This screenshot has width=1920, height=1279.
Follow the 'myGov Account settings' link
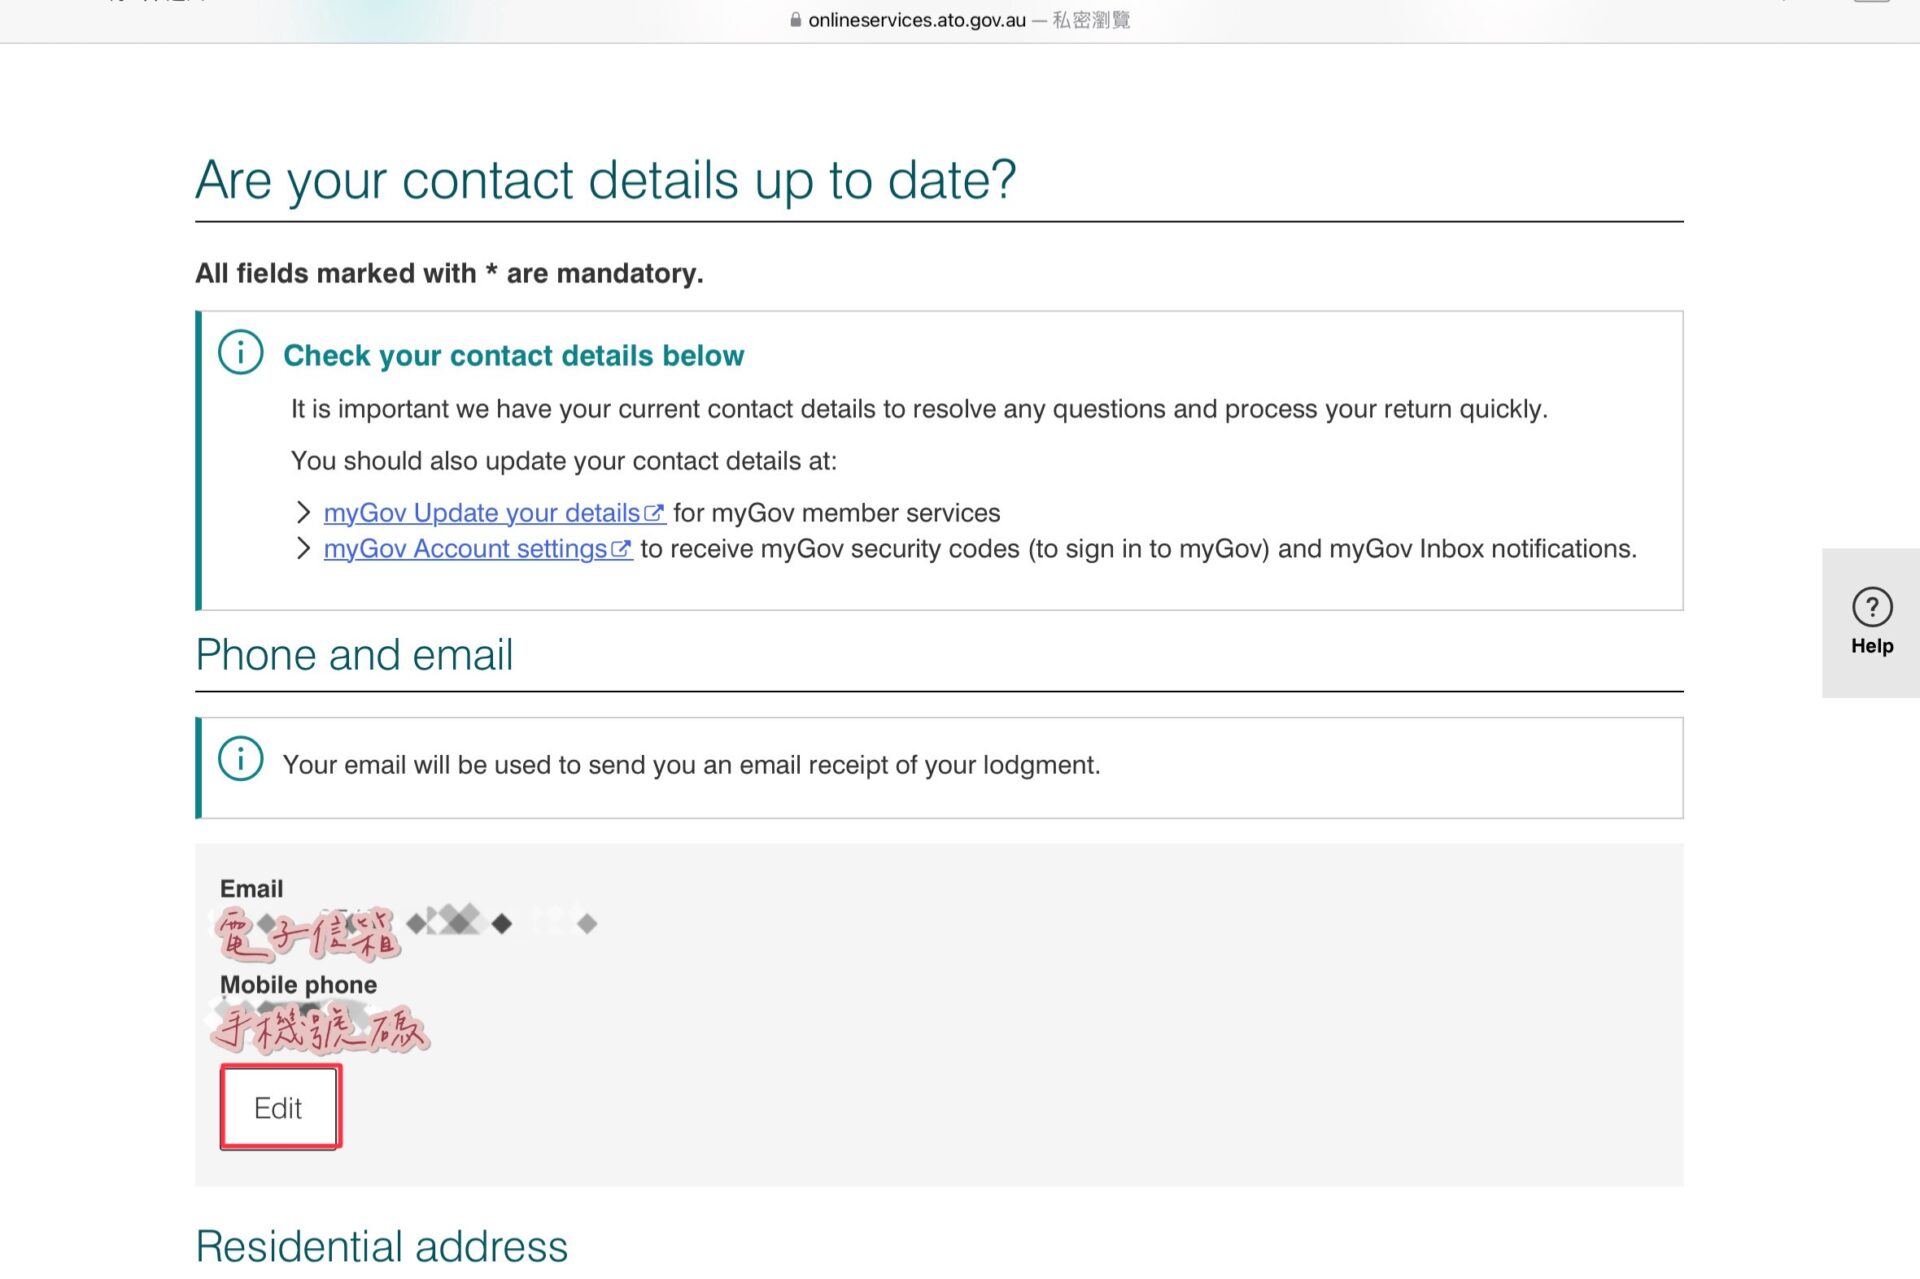[x=465, y=549]
